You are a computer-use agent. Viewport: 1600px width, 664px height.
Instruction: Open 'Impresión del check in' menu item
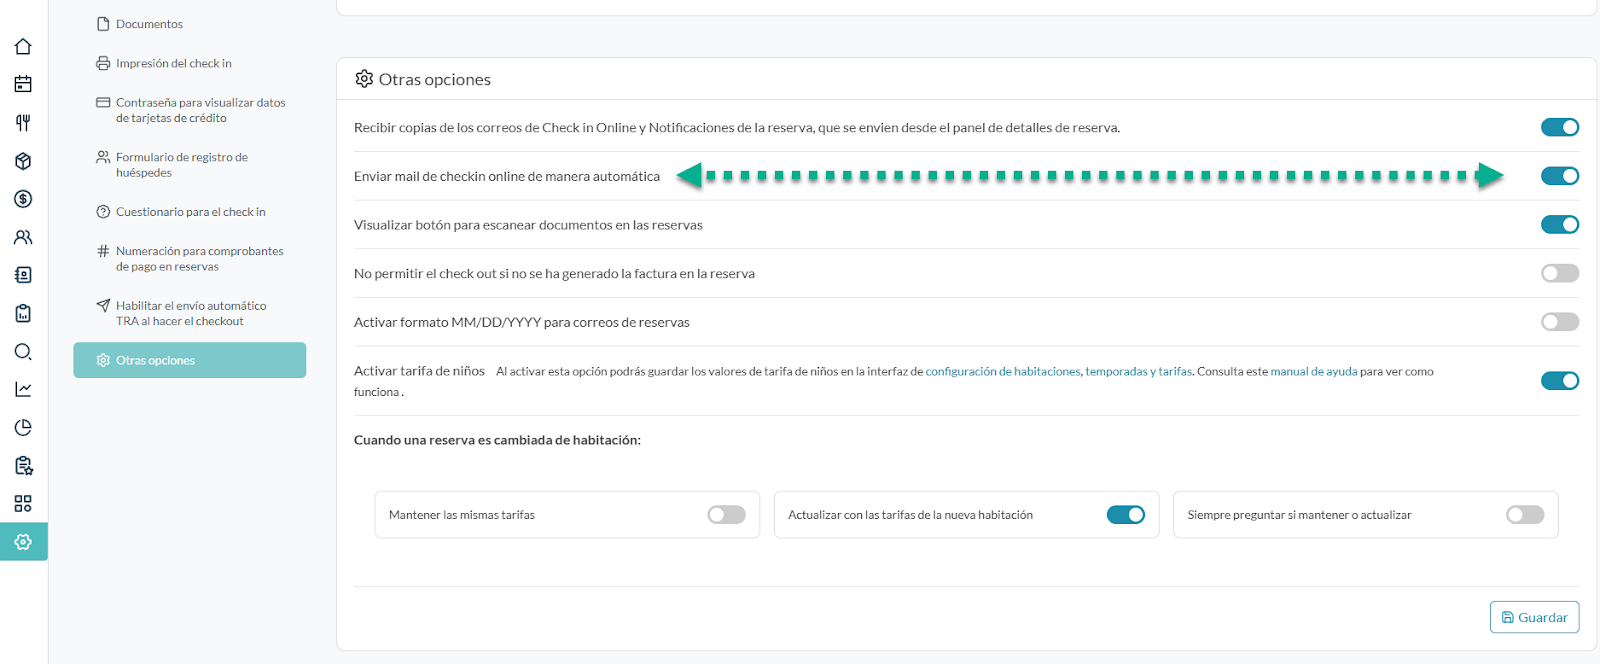pyautogui.click(x=173, y=63)
